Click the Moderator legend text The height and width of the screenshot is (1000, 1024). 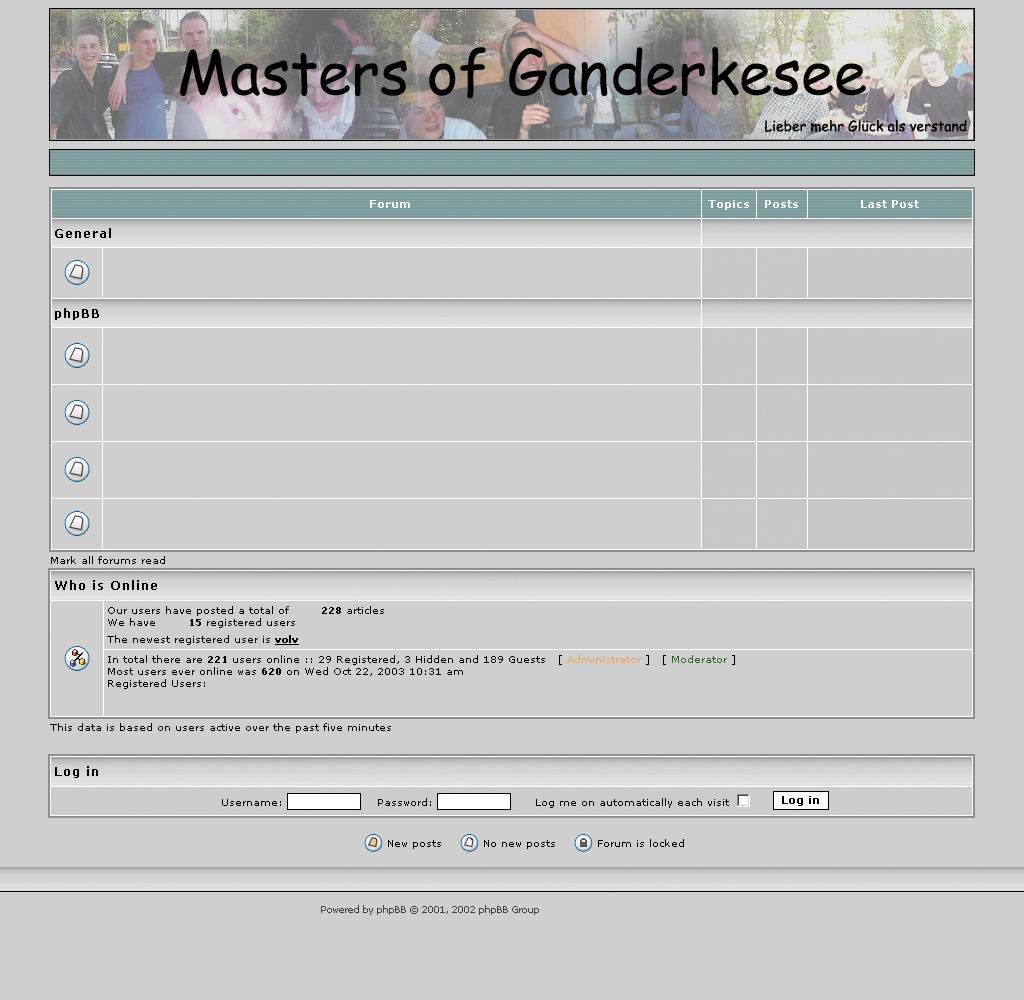pos(699,660)
